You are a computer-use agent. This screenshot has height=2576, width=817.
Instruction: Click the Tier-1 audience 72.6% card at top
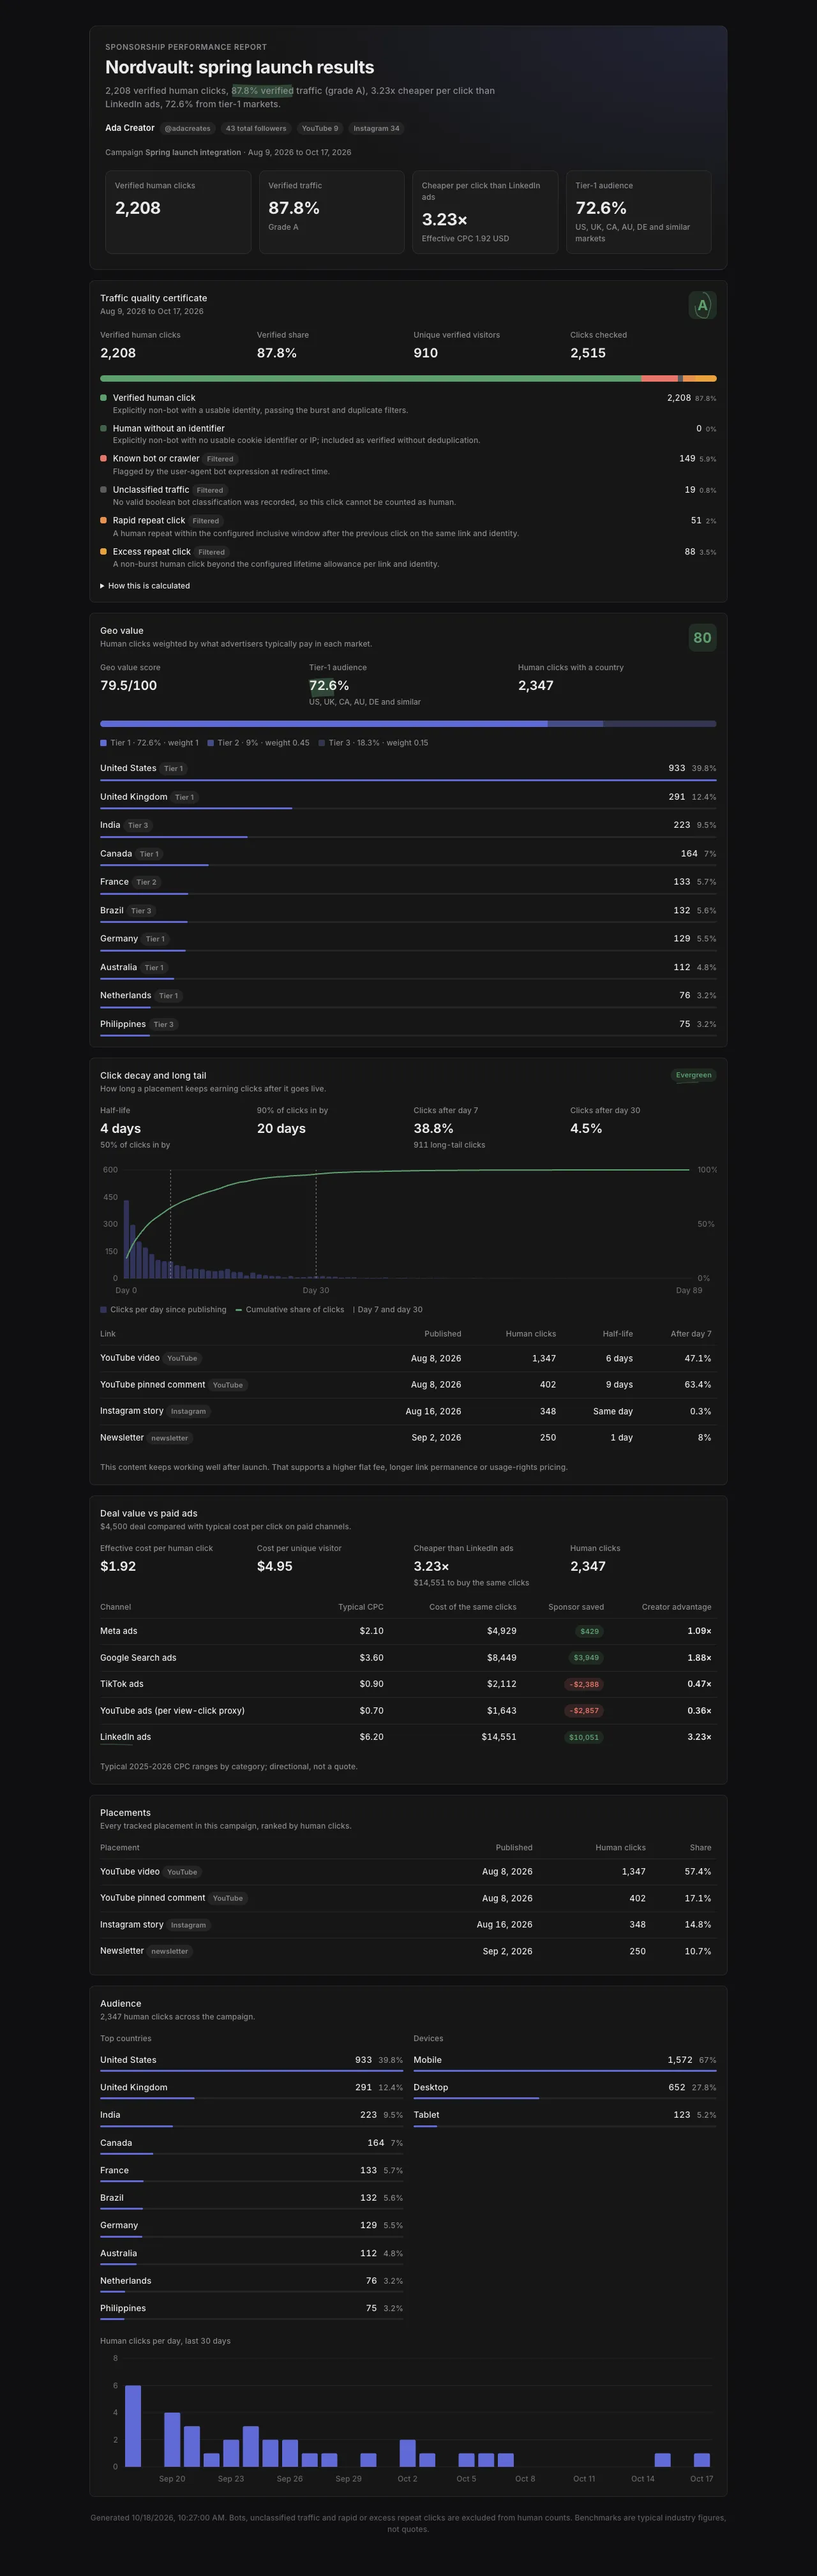point(639,212)
